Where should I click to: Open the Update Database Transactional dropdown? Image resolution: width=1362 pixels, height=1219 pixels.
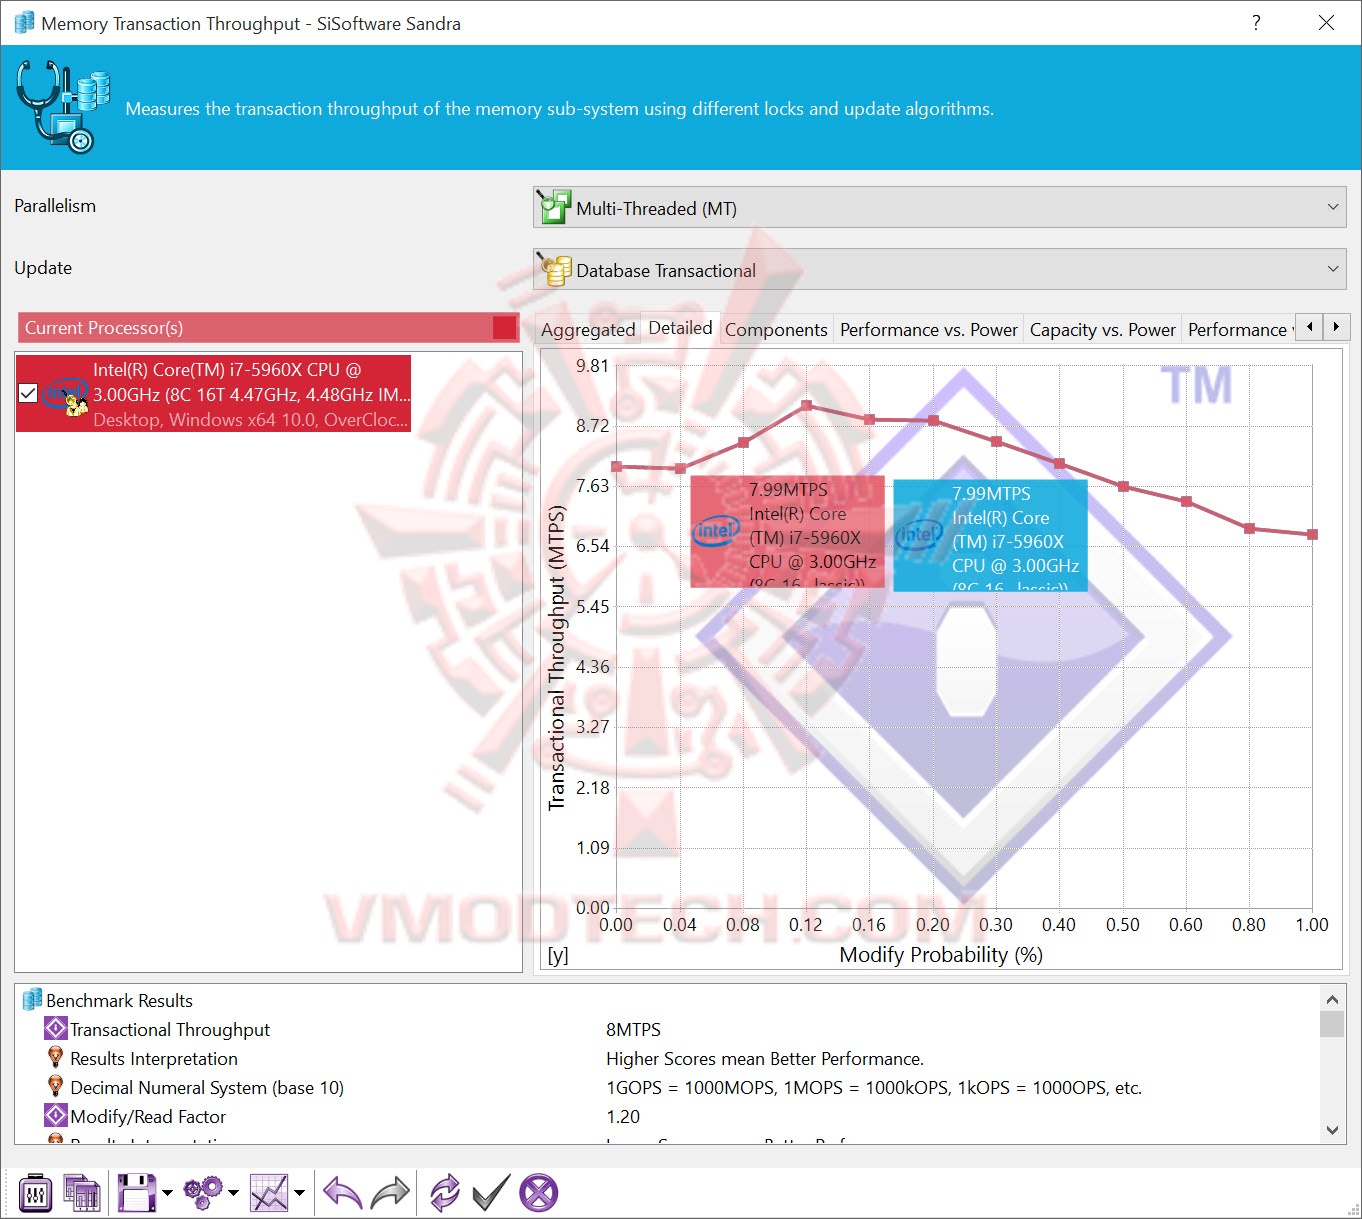[x=940, y=269]
